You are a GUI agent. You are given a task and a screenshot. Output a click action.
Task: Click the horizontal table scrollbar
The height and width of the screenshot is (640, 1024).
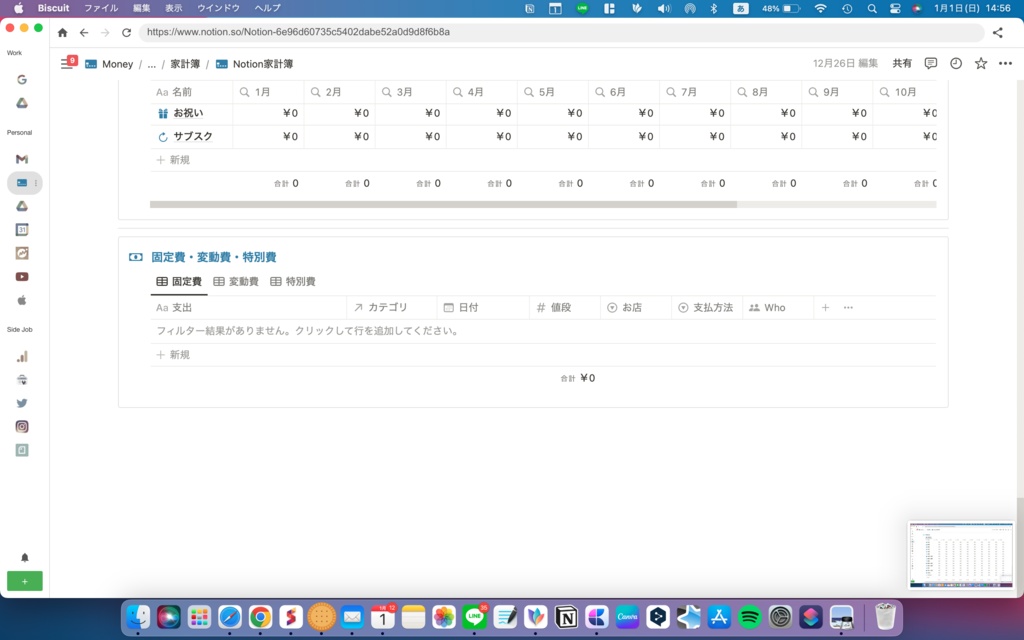[x=443, y=204]
